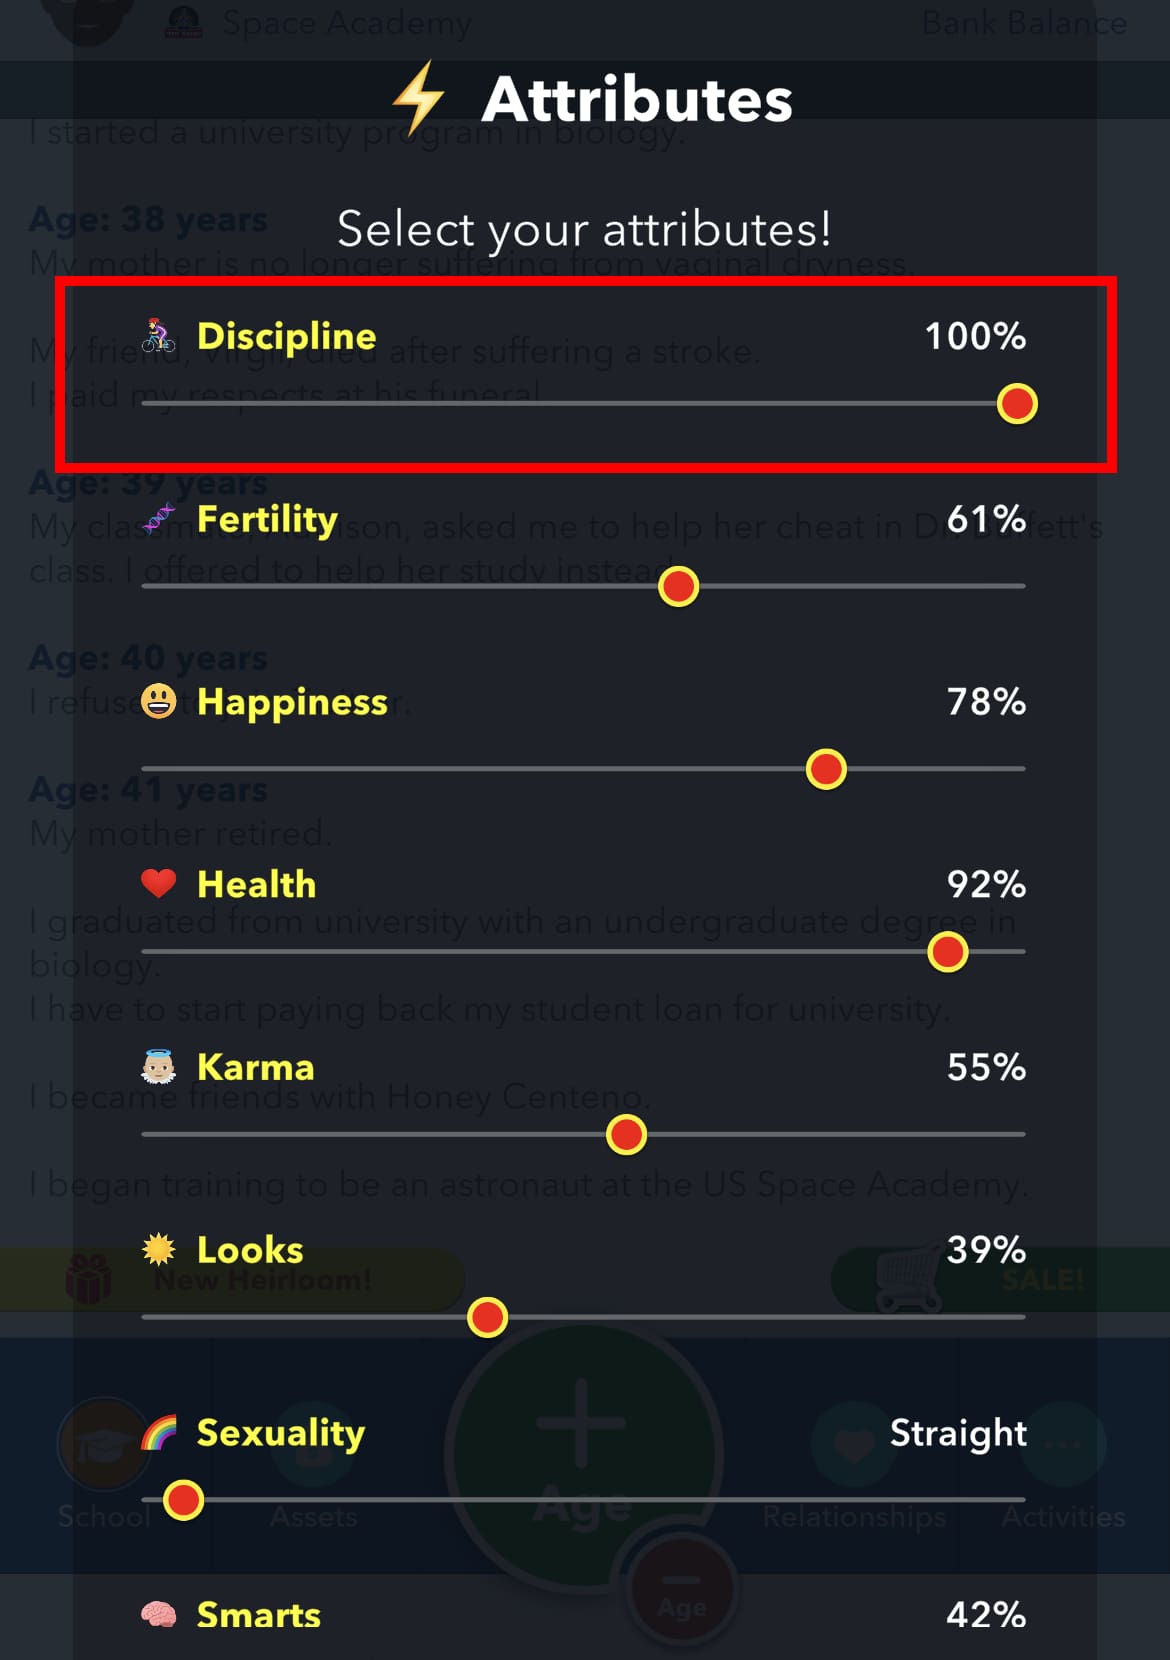Click the Smarts attribute label

259,1615
